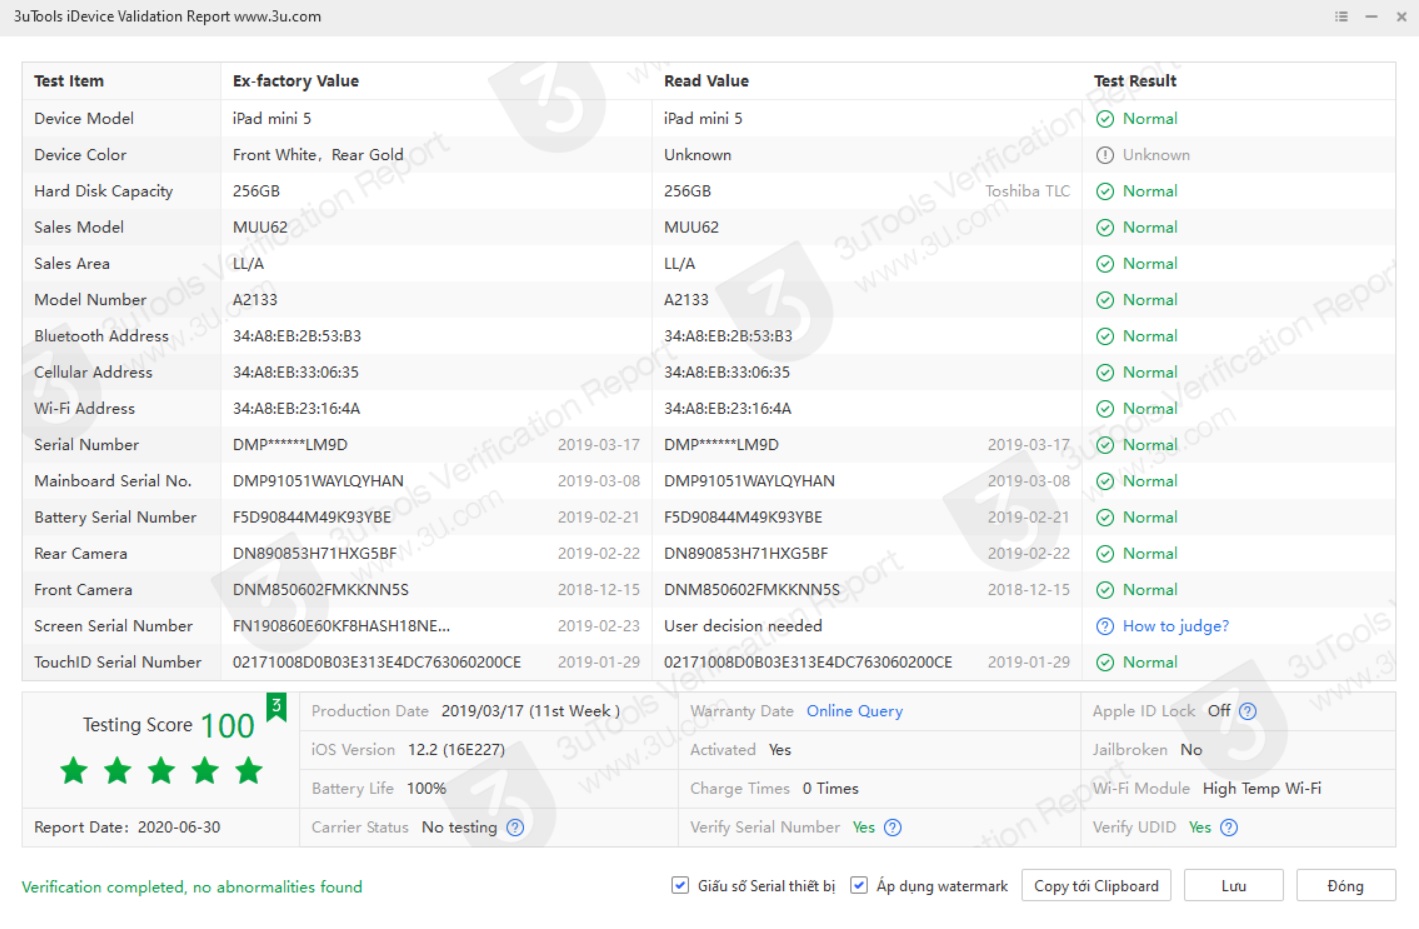Image resolution: width=1419 pixels, height=929 pixels.
Task: Click help icon next to Apple ID Lock
Action: (1248, 711)
